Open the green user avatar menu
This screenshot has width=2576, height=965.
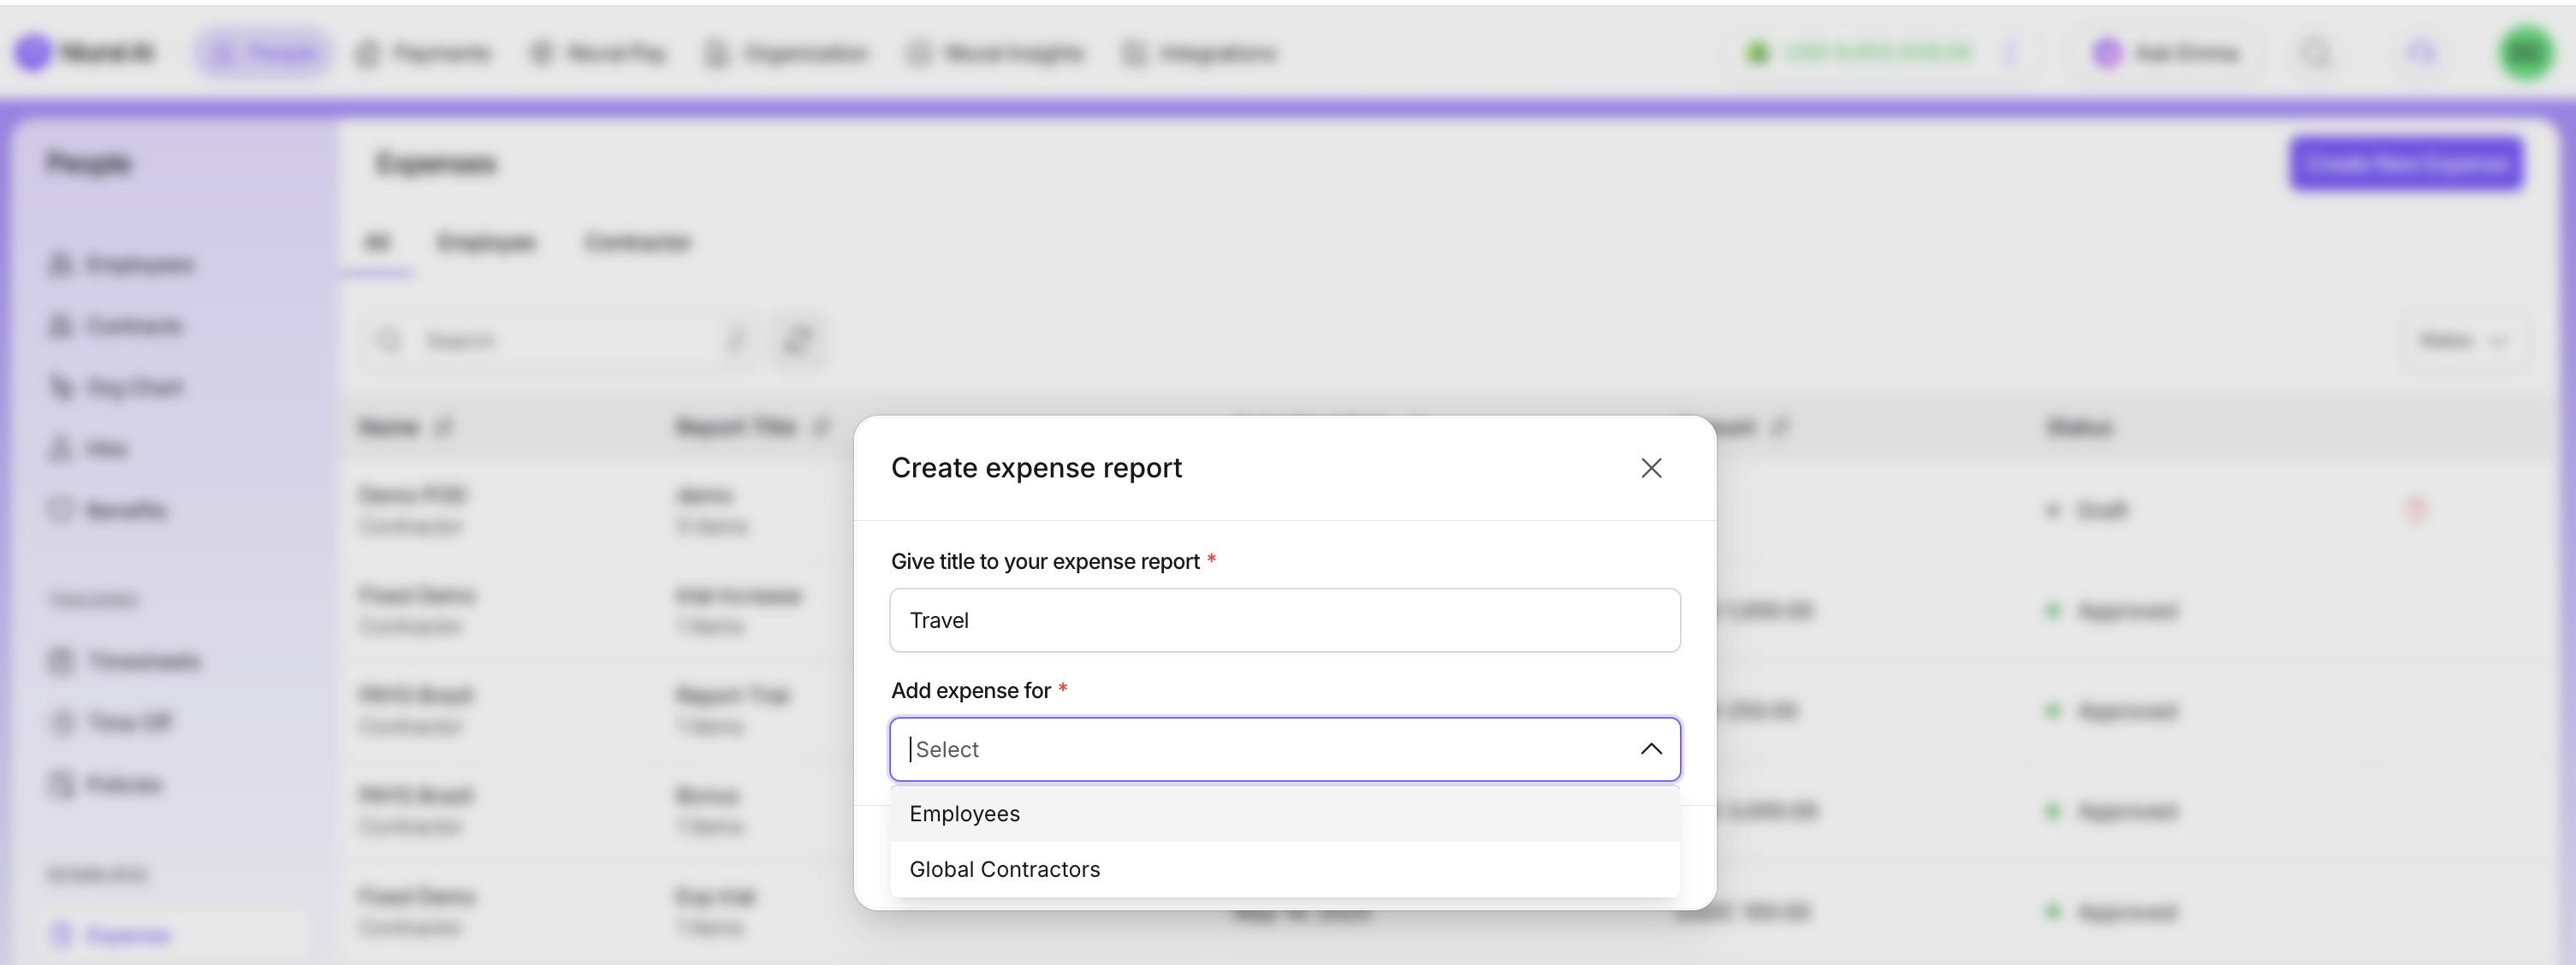(x=2525, y=53)
